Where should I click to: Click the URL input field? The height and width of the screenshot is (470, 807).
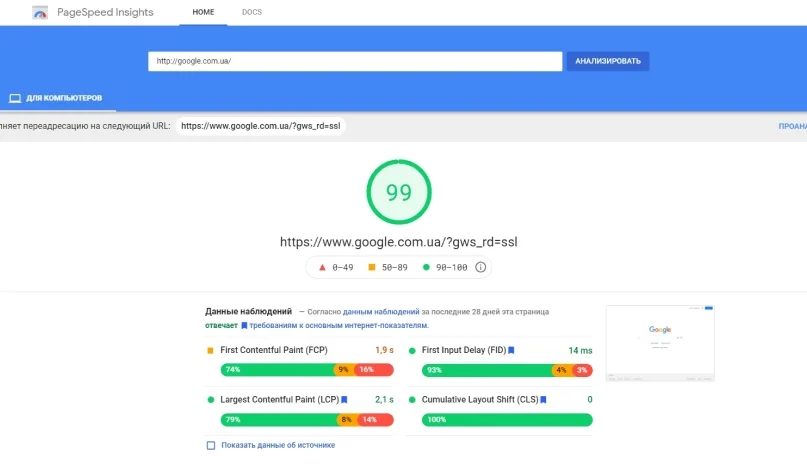[x=354, y=61]
